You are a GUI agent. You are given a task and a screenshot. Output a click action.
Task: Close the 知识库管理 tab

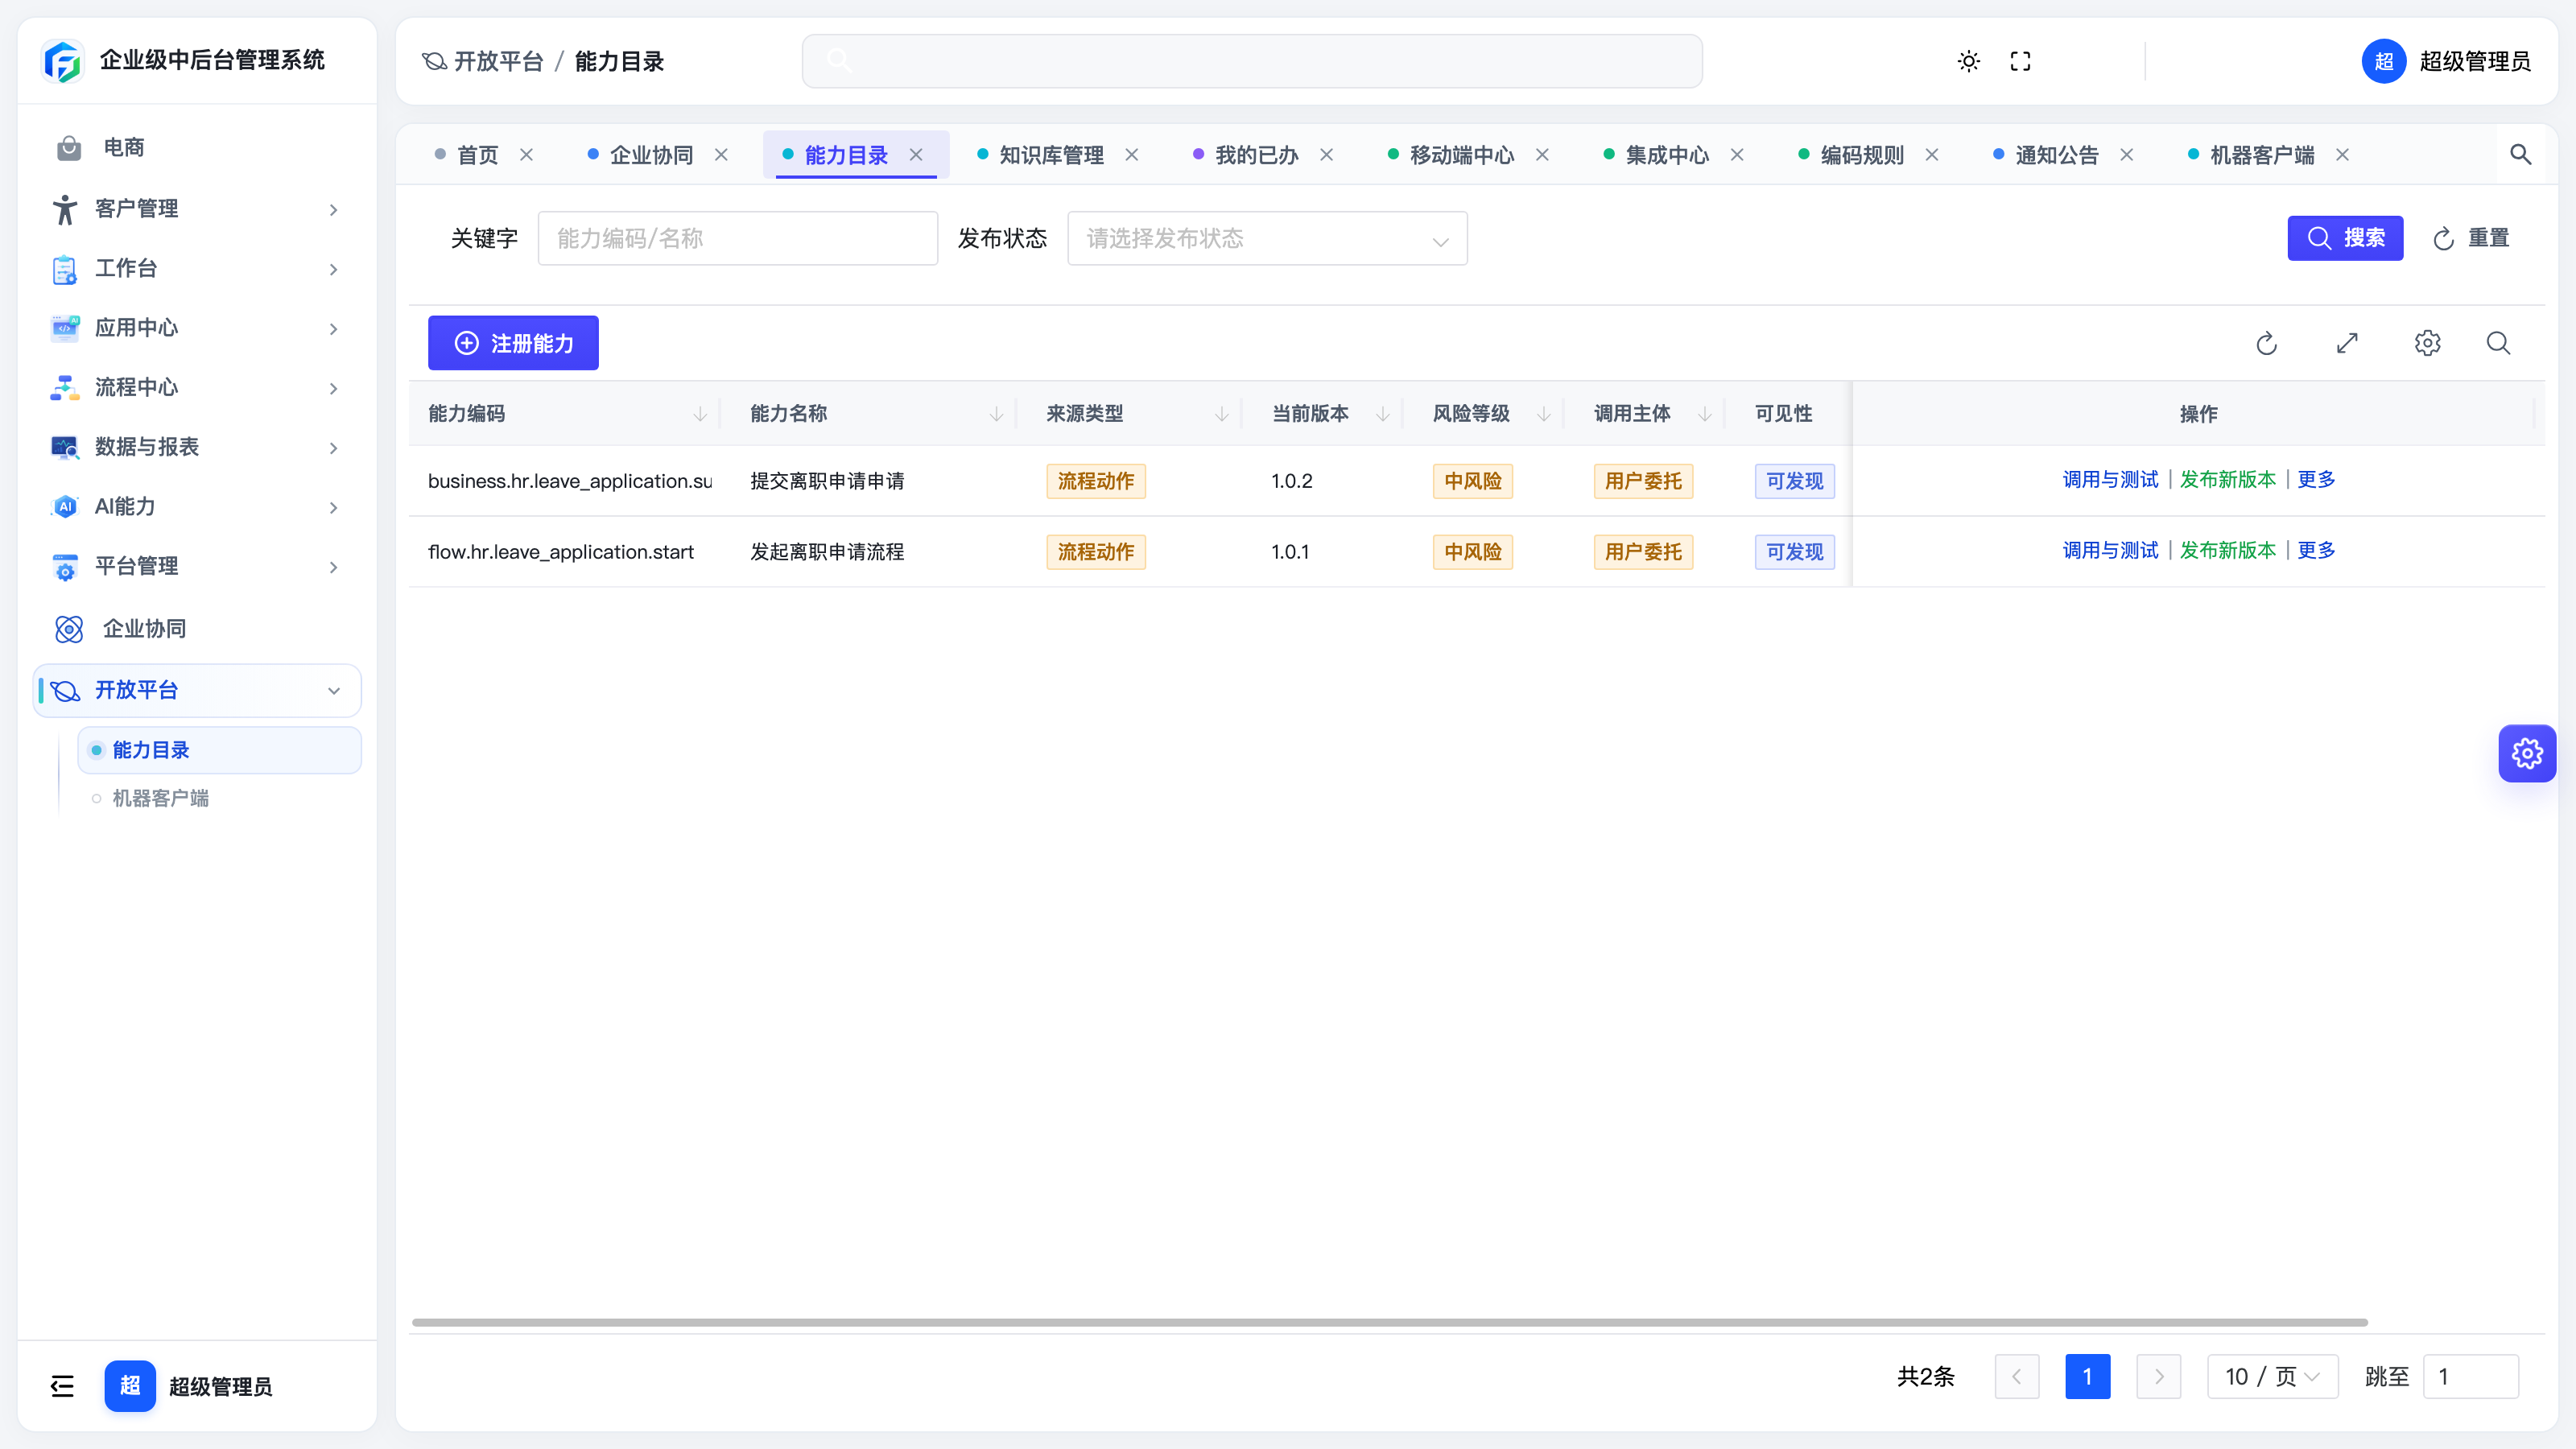[1132, 154]
